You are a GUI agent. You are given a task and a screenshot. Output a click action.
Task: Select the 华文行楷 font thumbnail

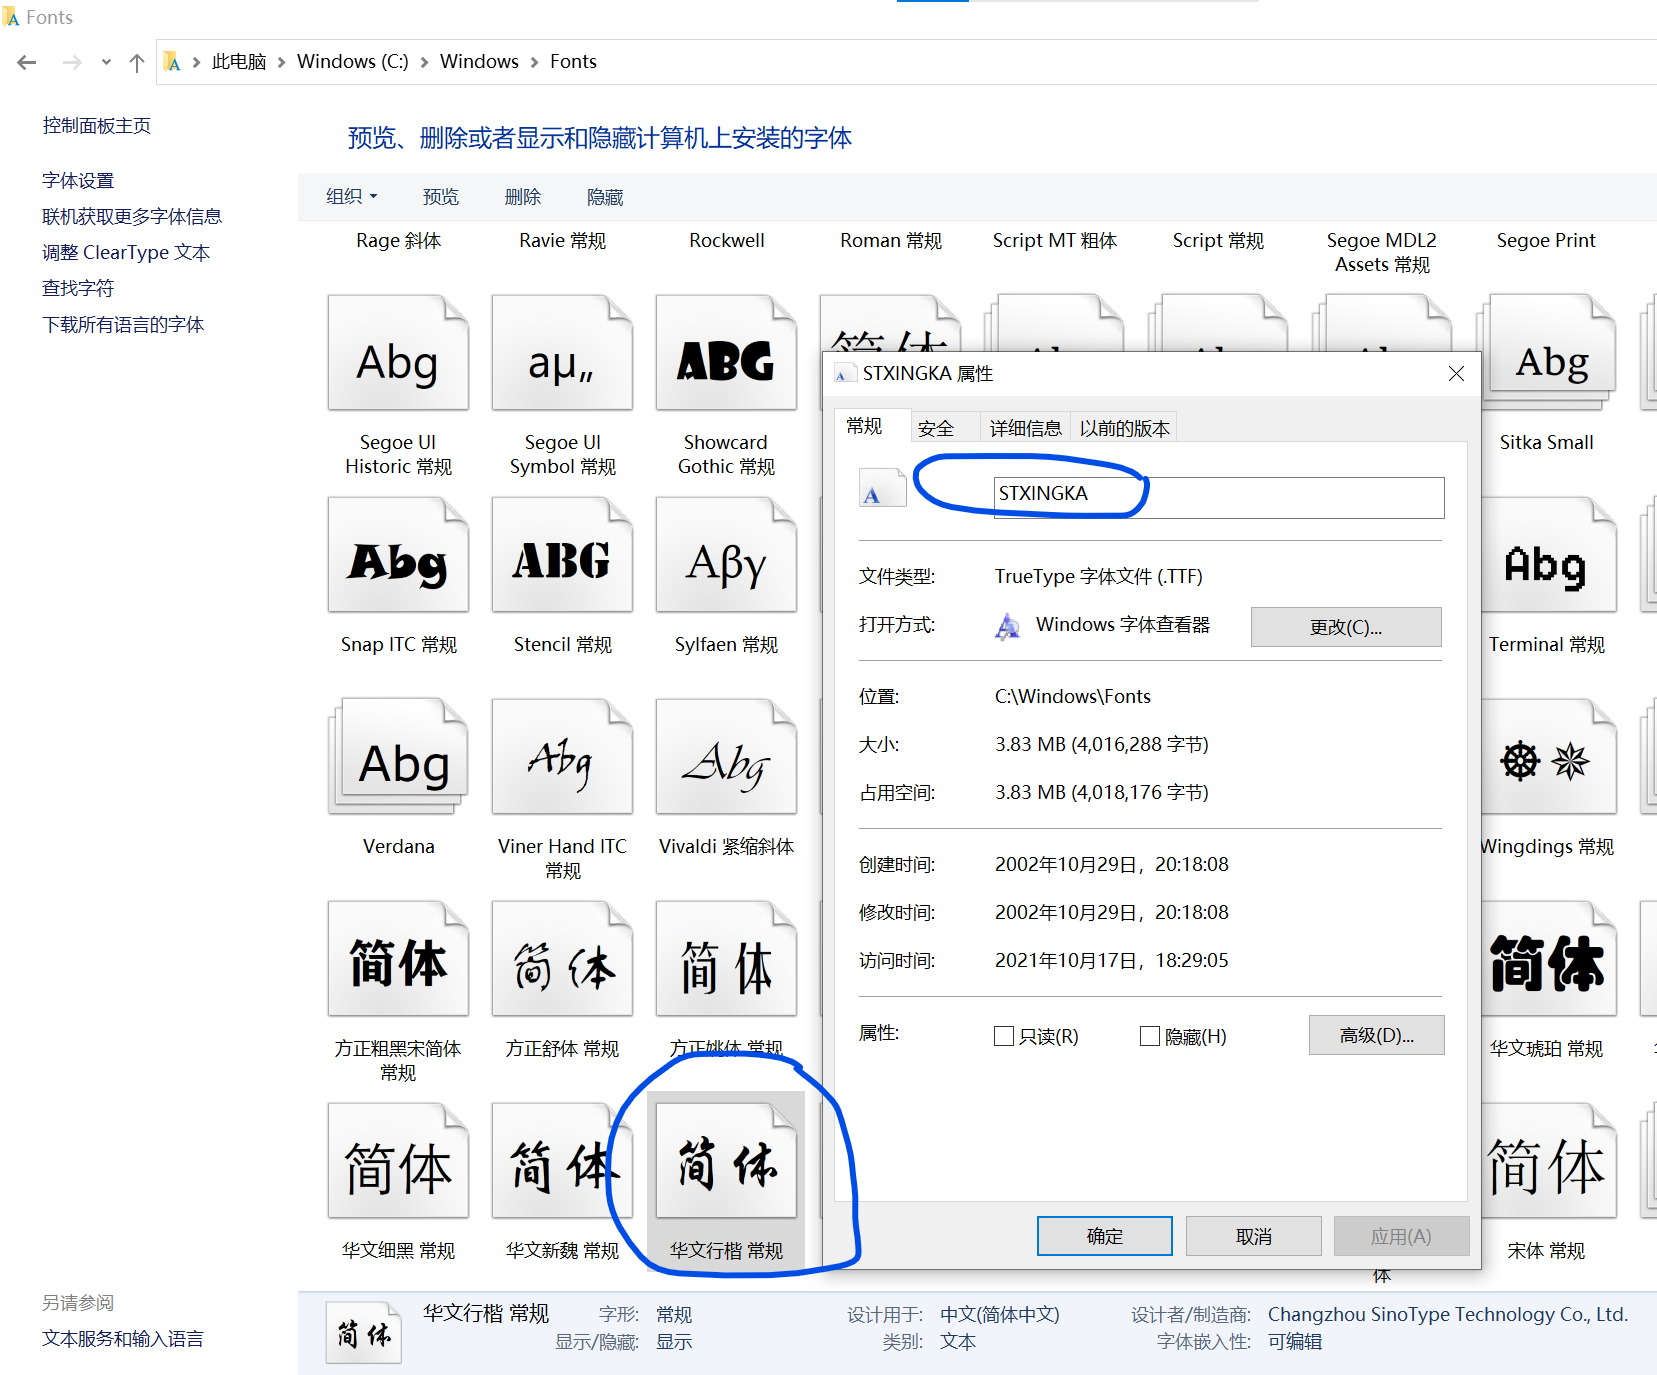point(726,1162)
